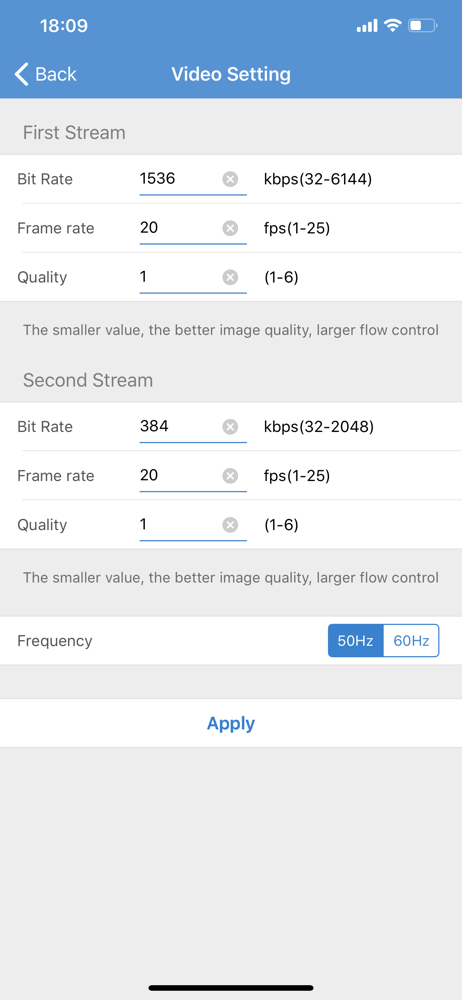The width and height of the screenshot is (462, 1000).
Task: Tap the battery indicator in status bar
Action: [x=422, y=26]
